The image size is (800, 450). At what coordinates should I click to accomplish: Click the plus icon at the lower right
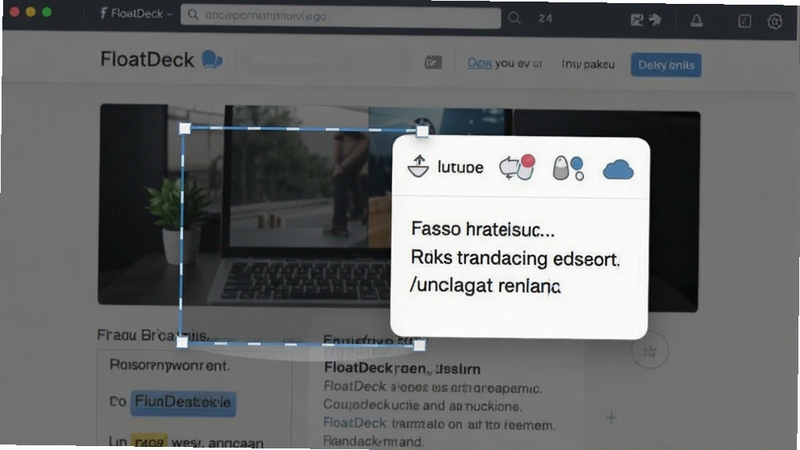pyautogui.click(x=611, y=418)
